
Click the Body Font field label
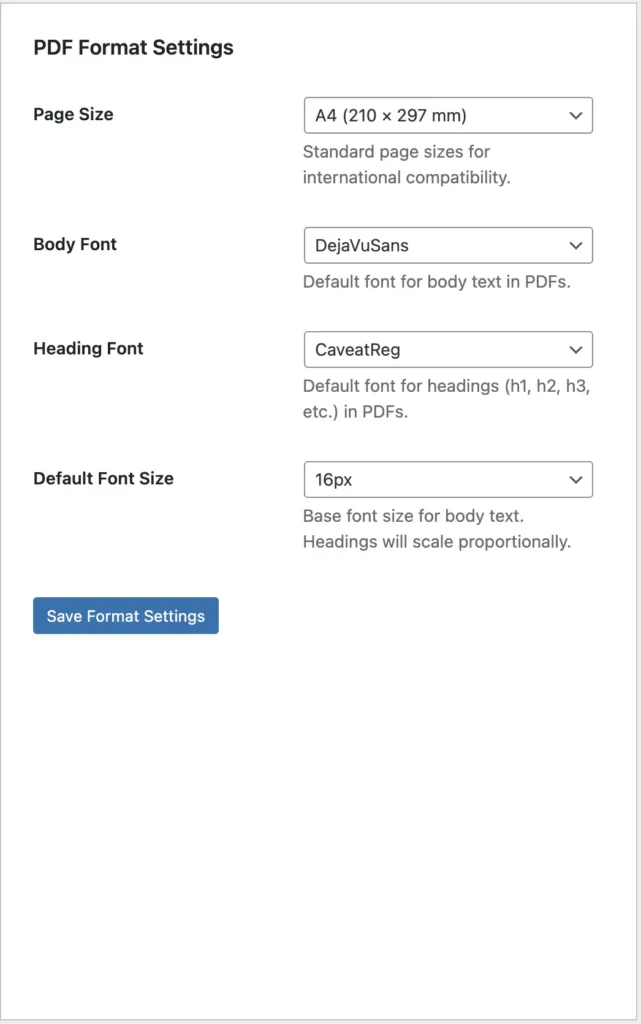pos(75,244)
